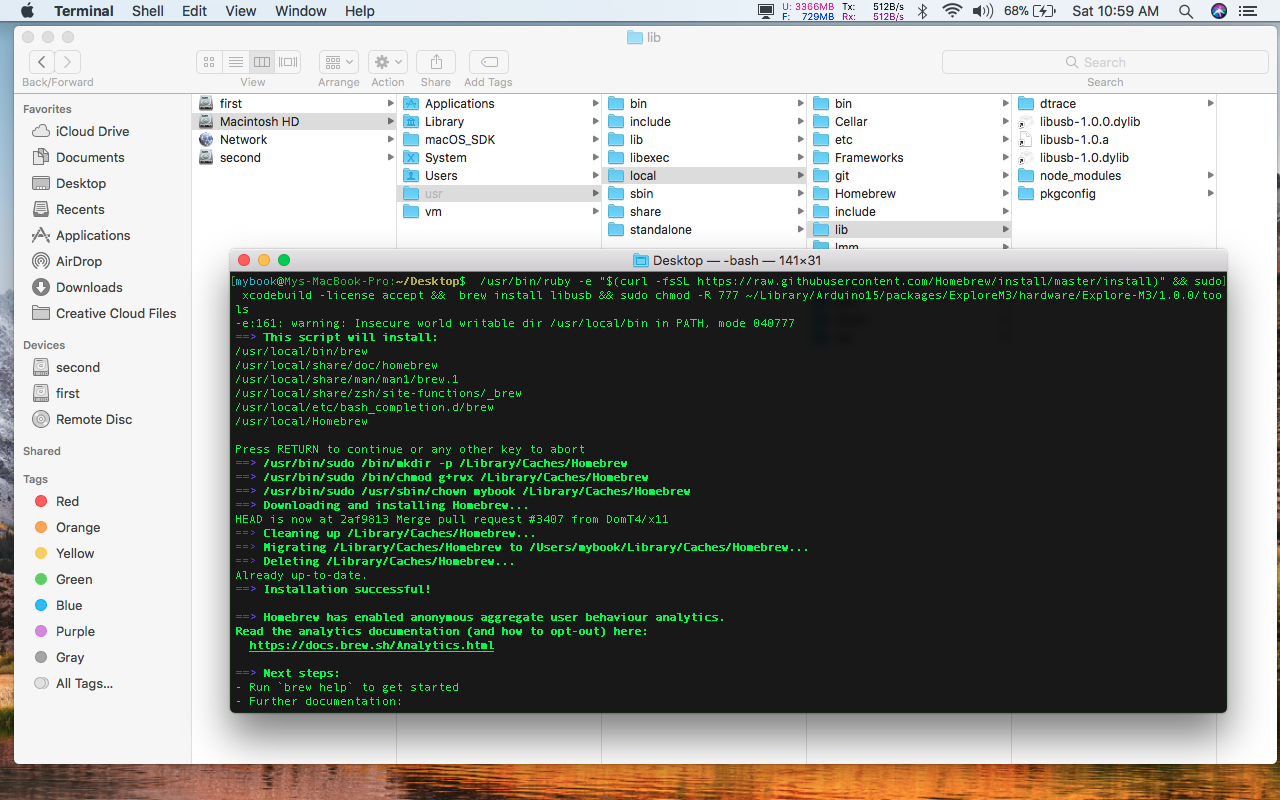
Task: Open Applications in Finder sidebar
Action: [x=93, y=235]
